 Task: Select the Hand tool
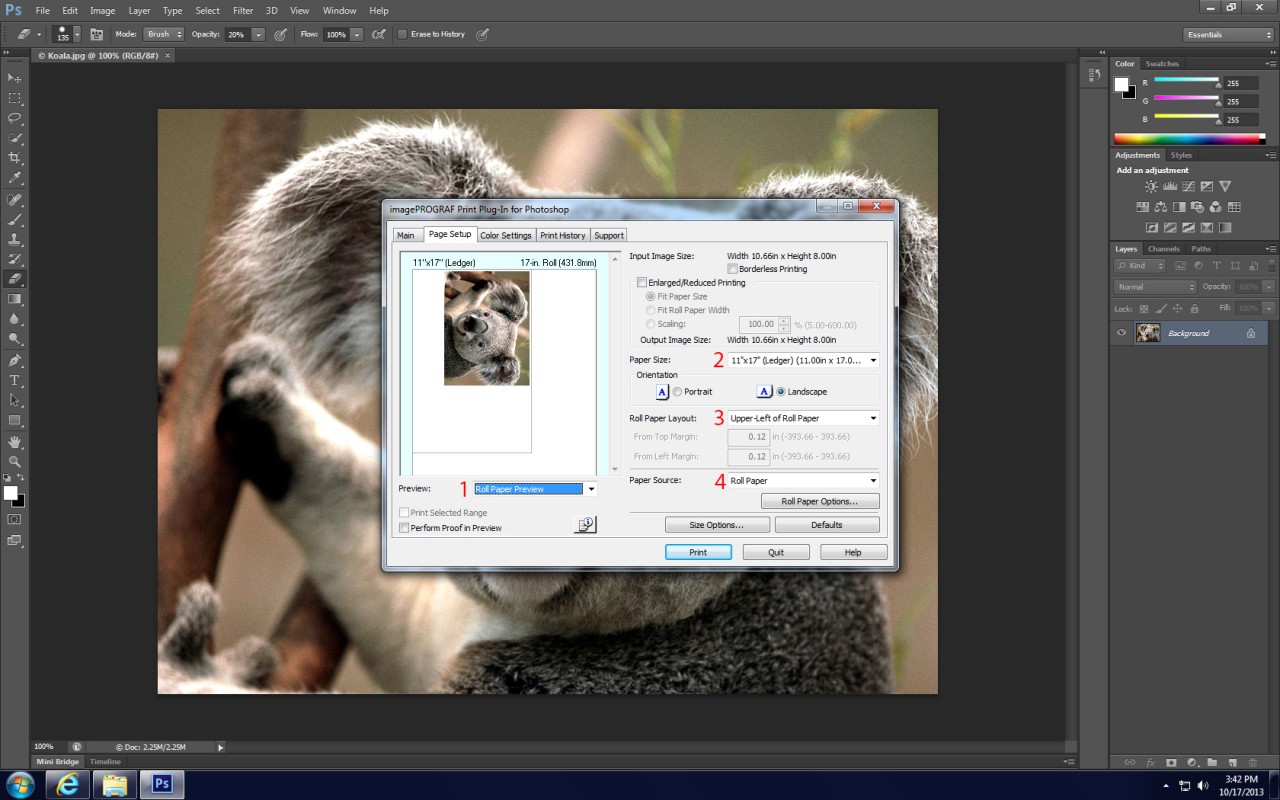15,442
